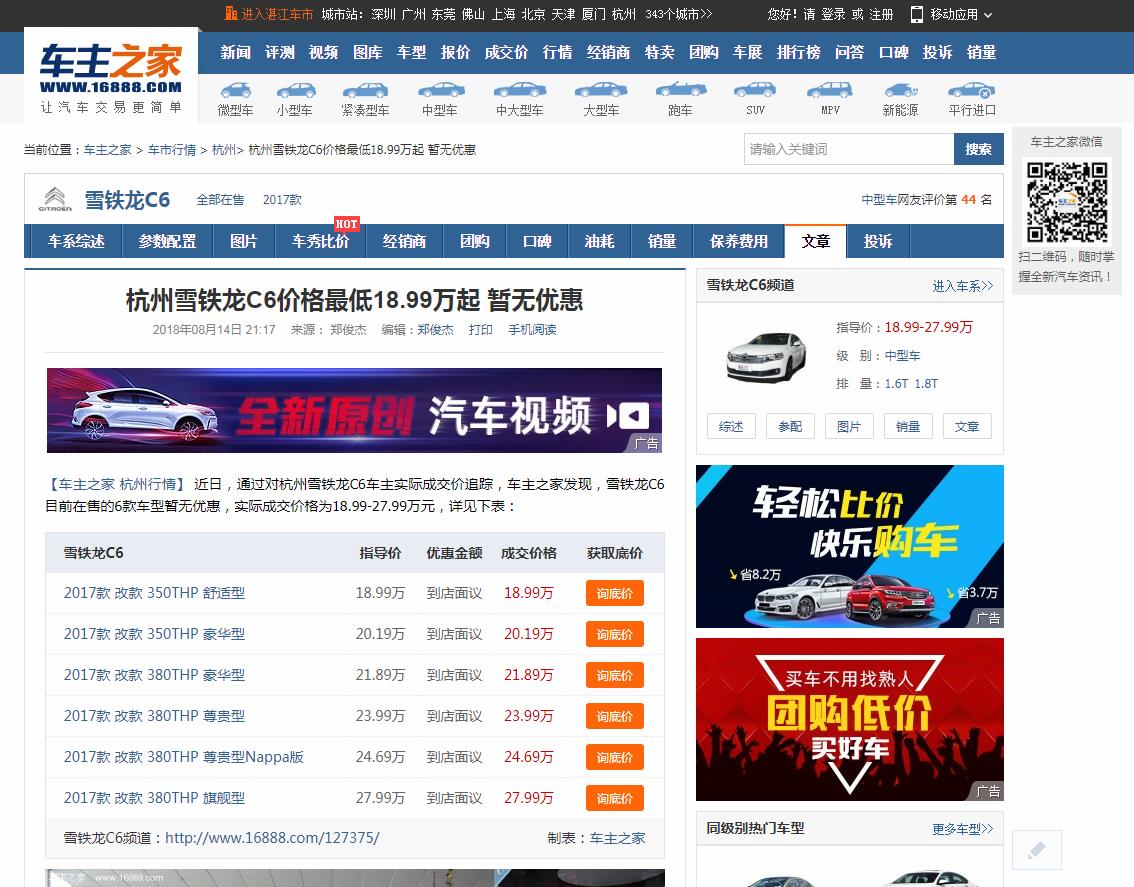Click the Citroën brand logo
1134x887 pixels.
pyautogui.click(x=55, y=199)
